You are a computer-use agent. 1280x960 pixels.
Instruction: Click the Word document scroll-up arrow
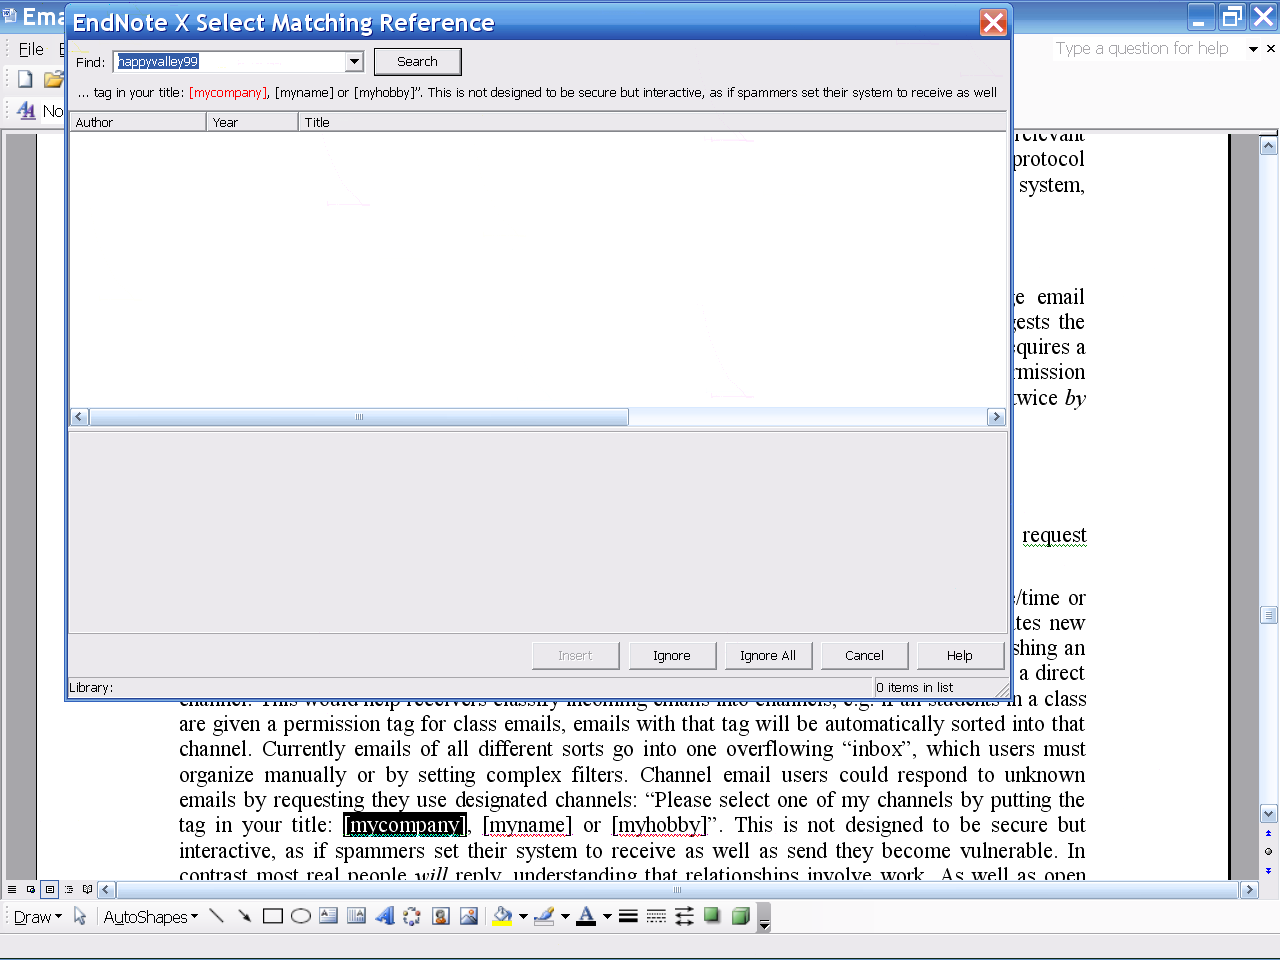(x=1269, y=146)
